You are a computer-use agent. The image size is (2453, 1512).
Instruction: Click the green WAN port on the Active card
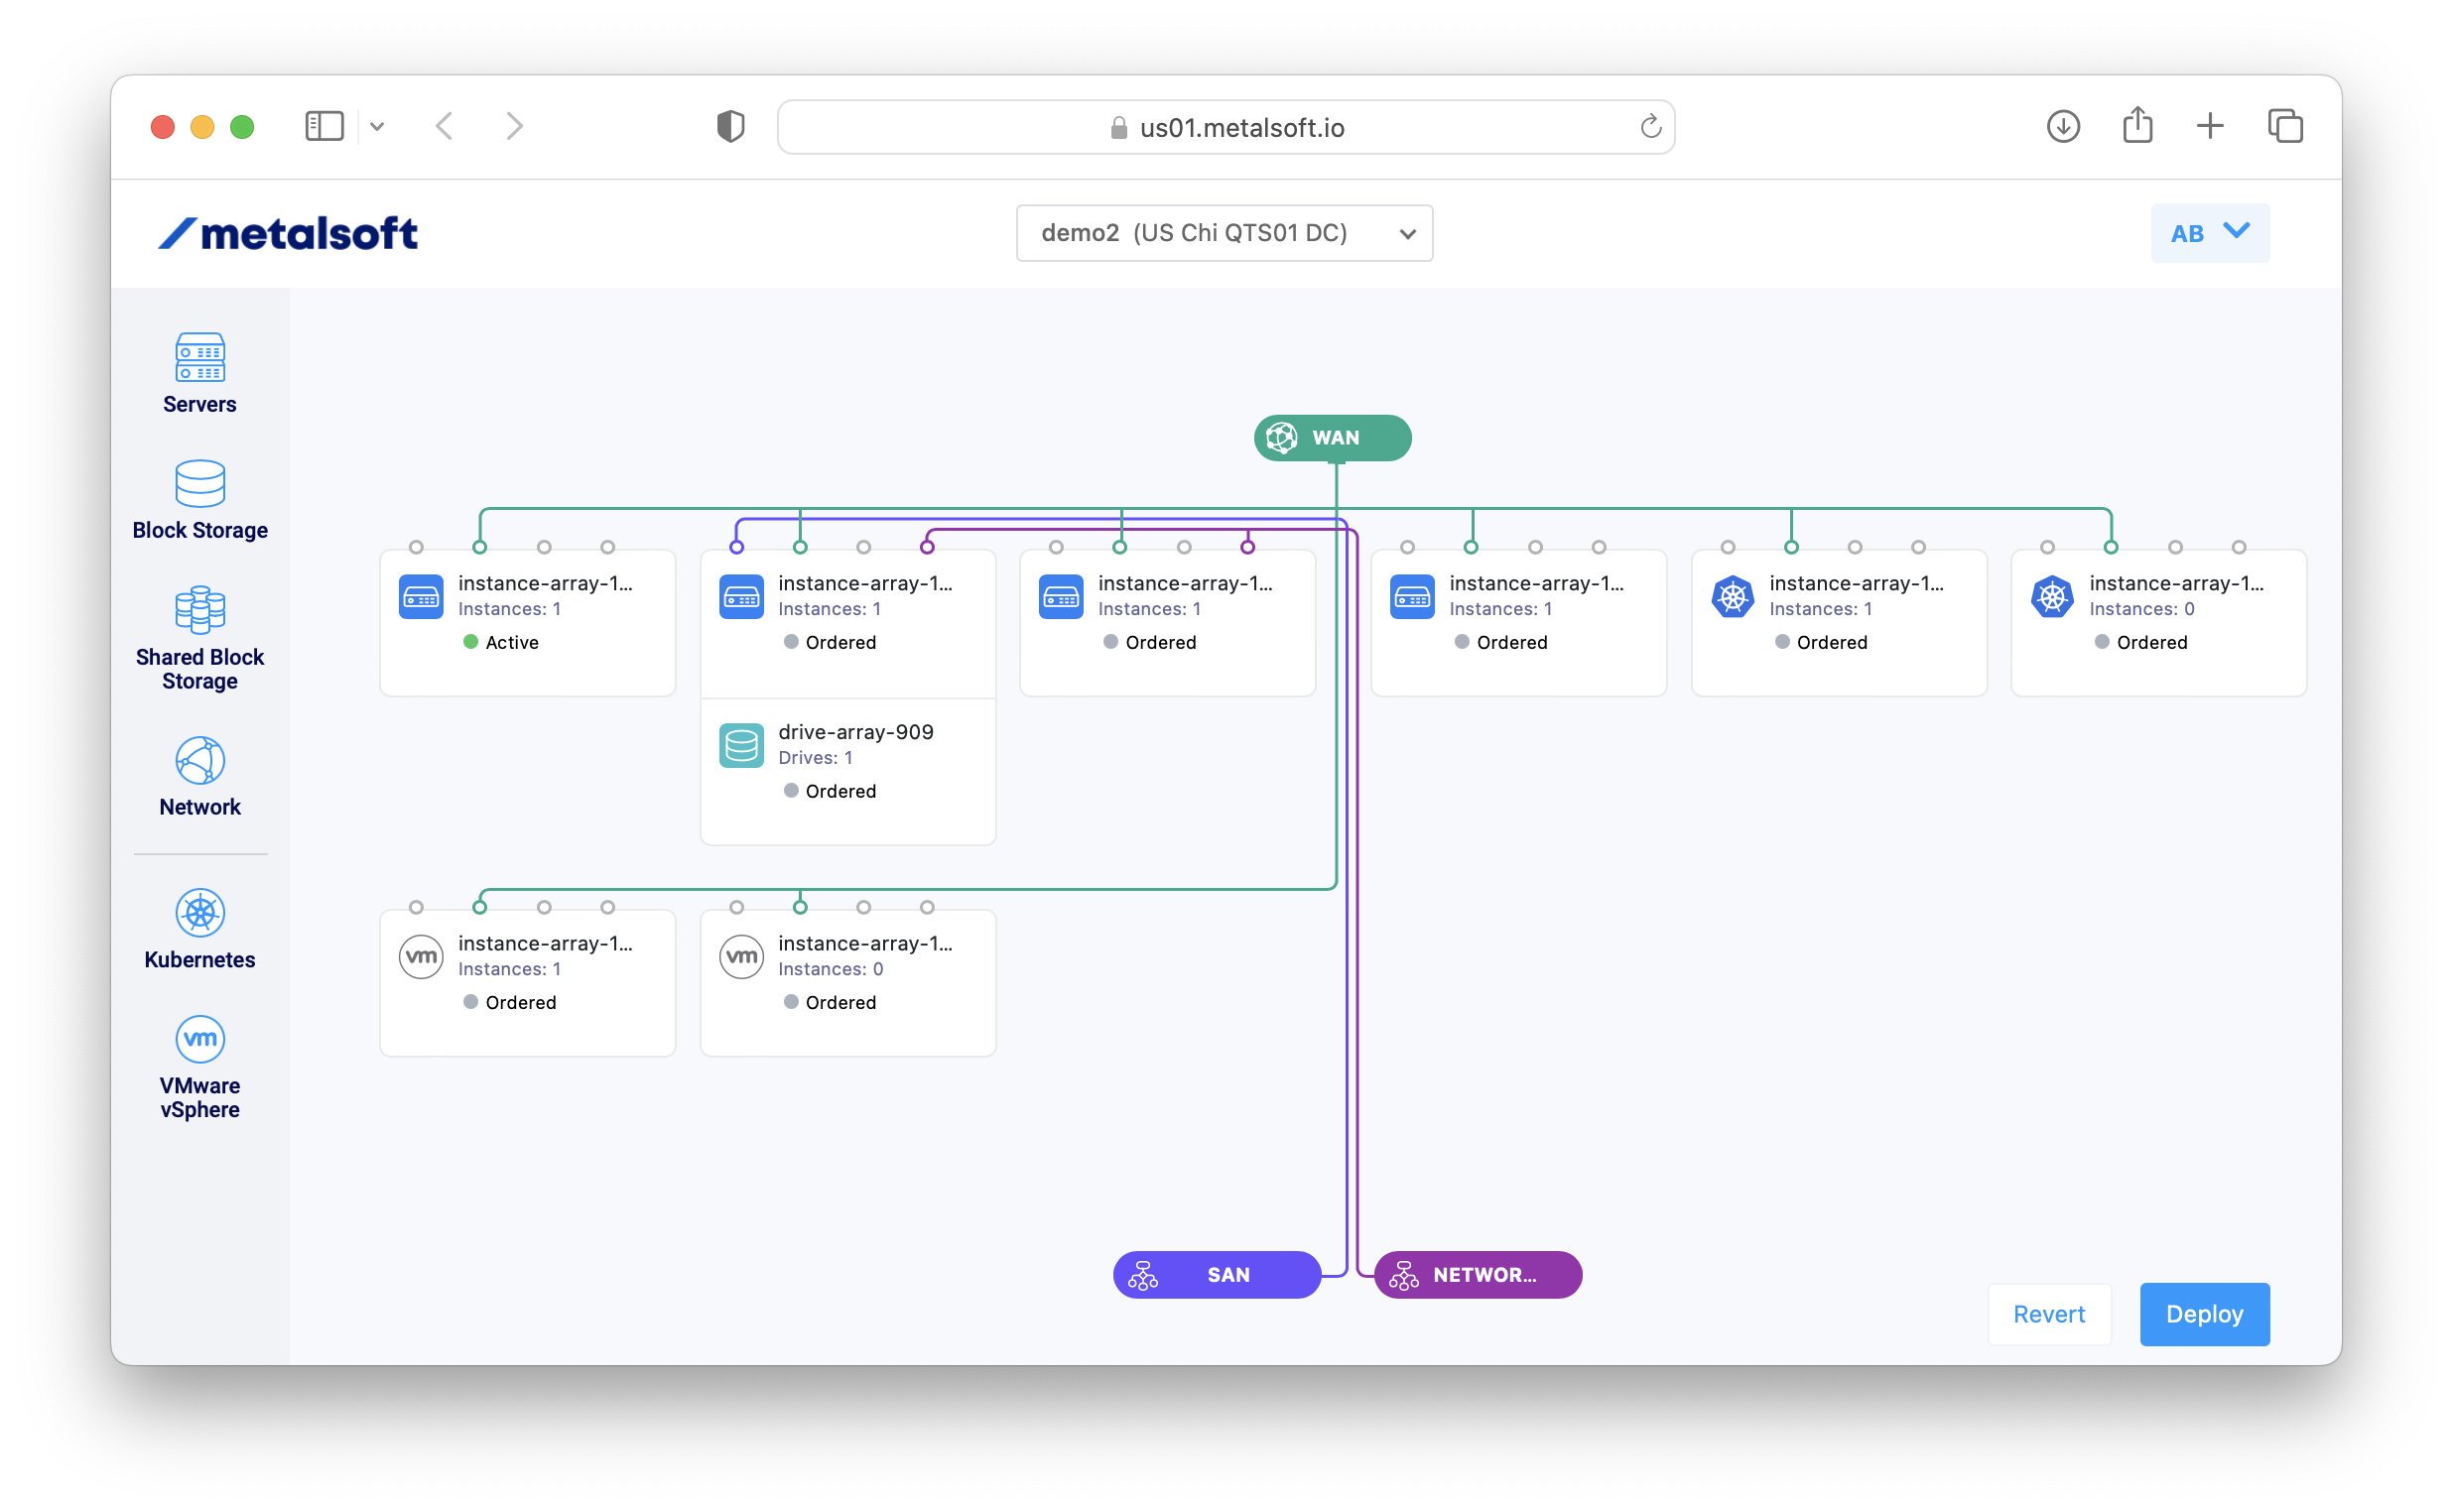[480, 547]
